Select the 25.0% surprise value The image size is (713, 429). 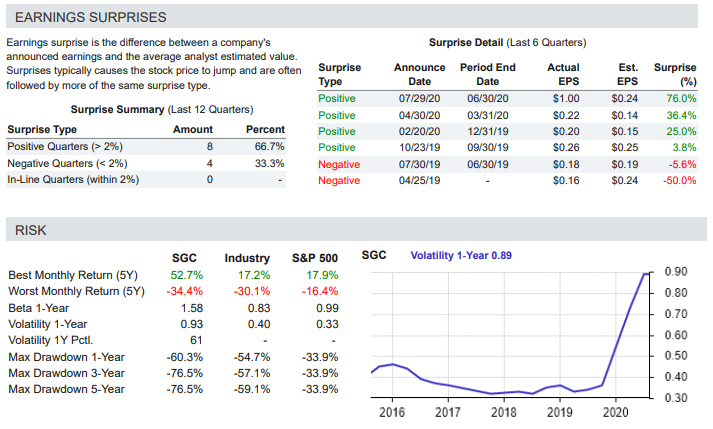pyautogui.click(x=681, y=131)
